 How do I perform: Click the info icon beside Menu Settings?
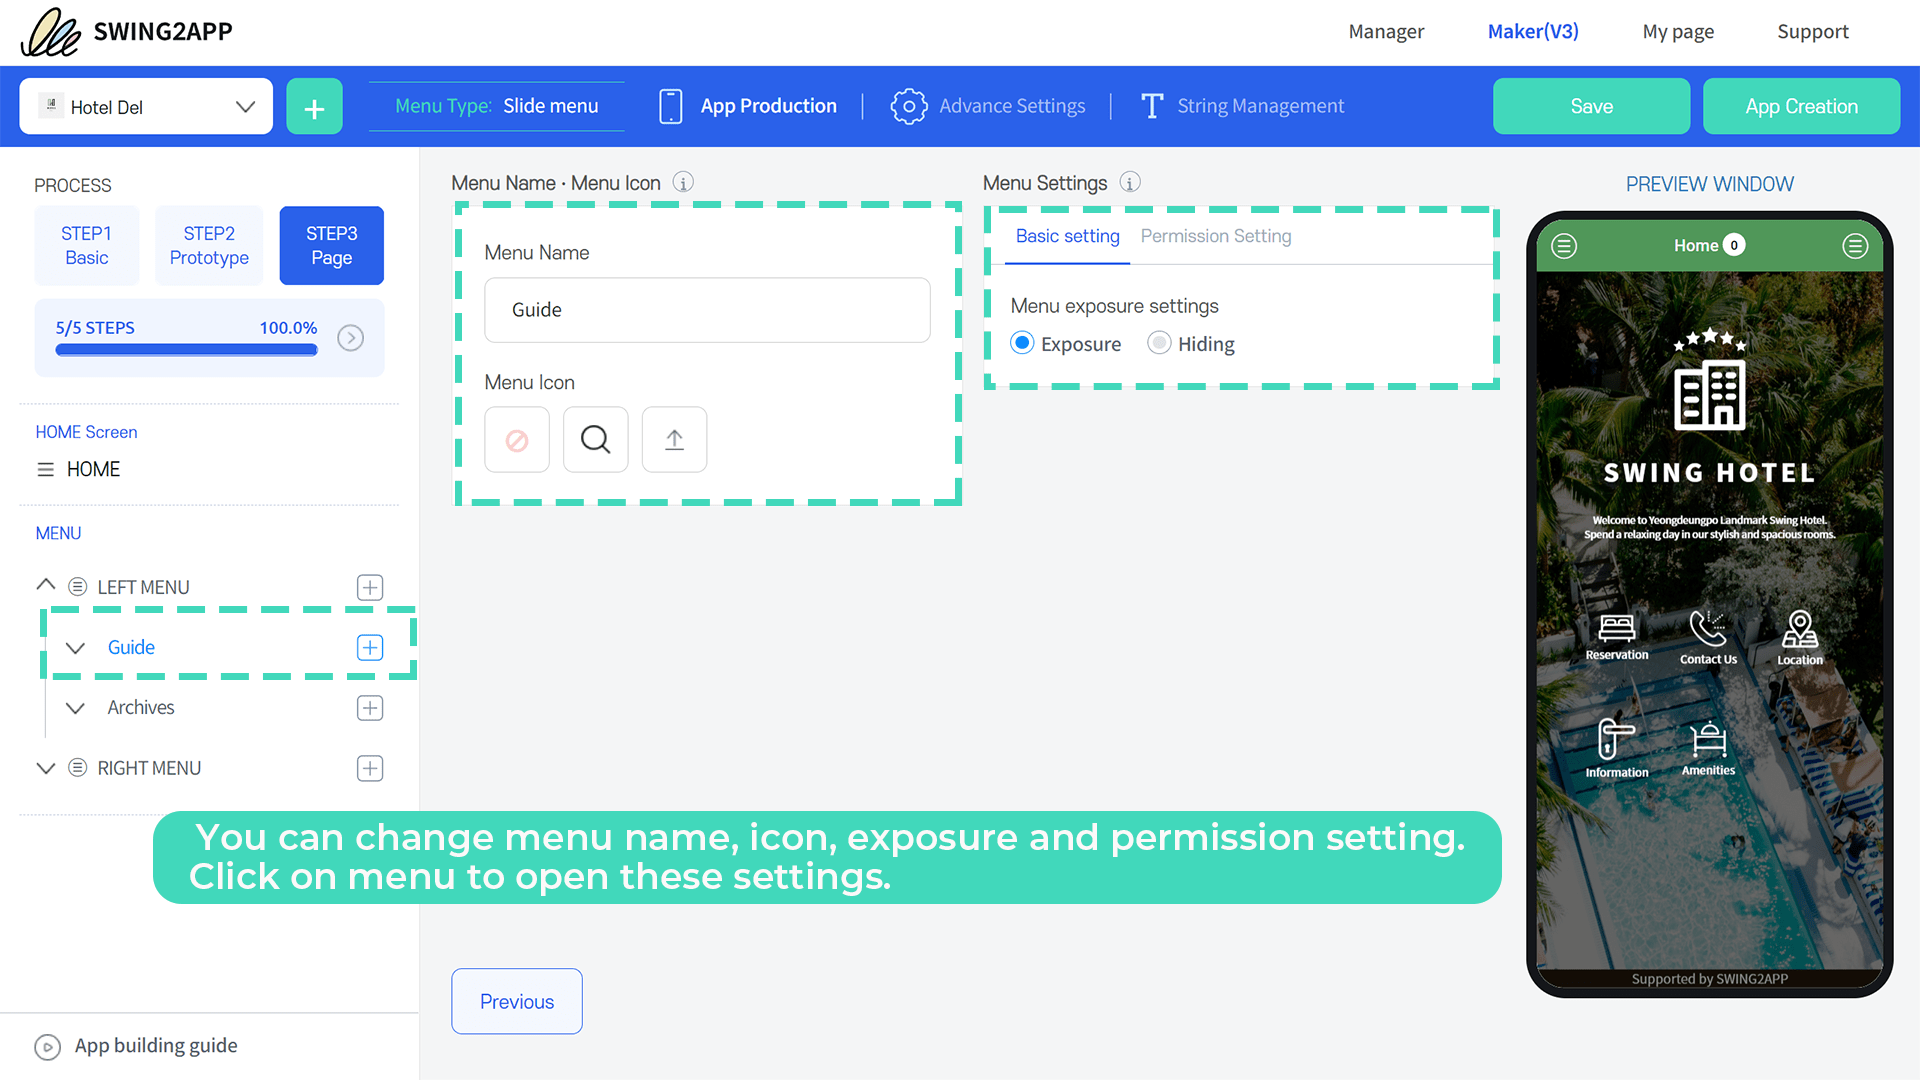click(1130, 183)
